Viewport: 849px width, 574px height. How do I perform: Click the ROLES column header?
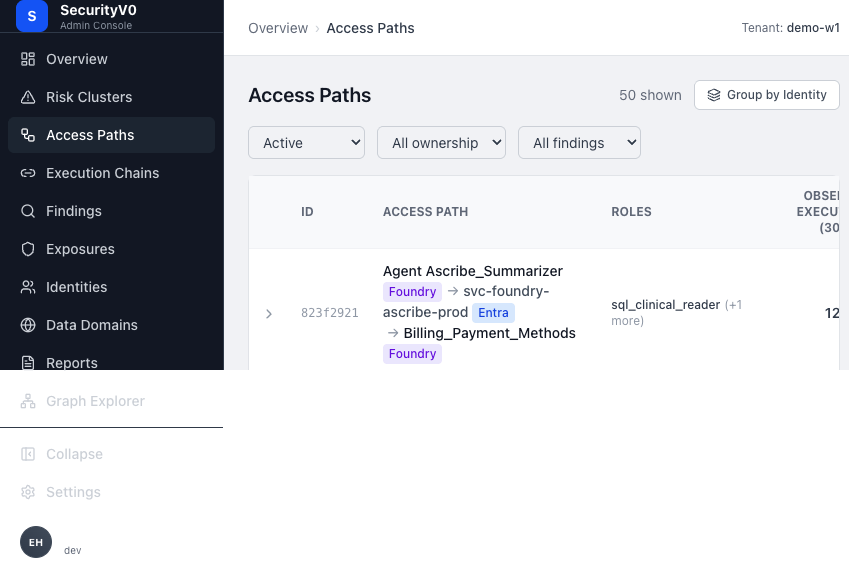pos(631,212)
